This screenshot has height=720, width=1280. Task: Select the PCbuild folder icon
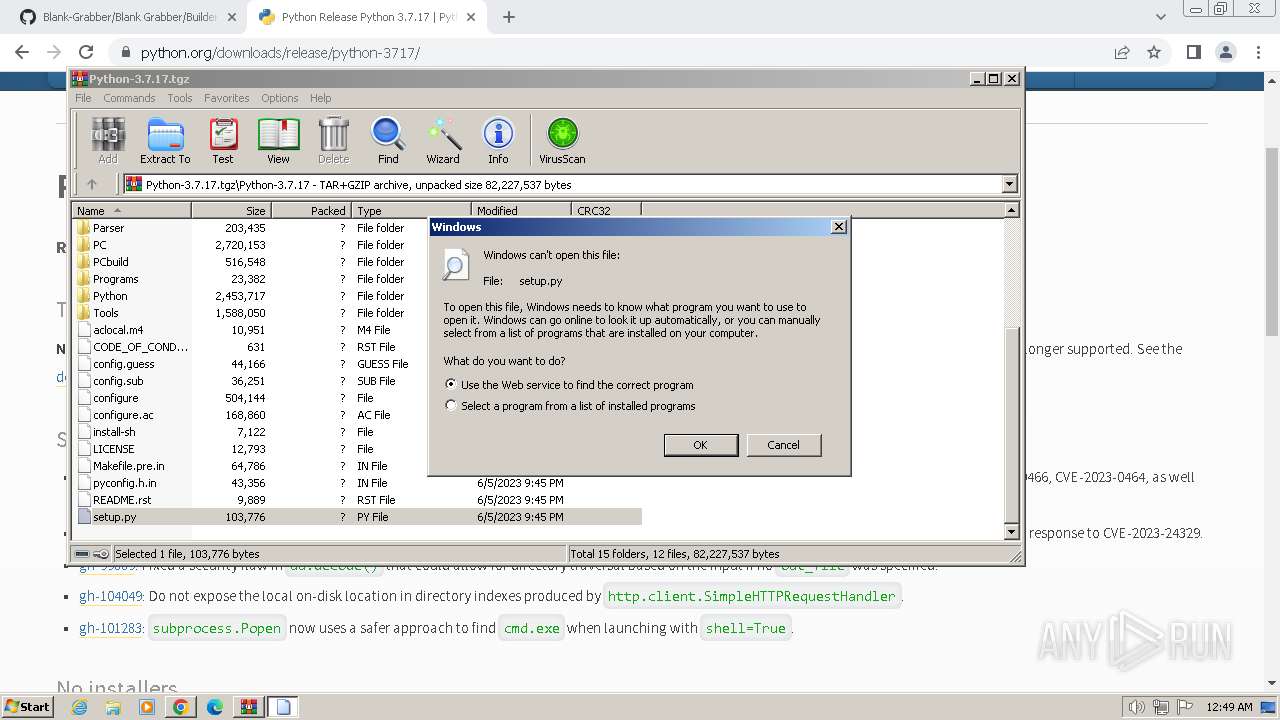(x=84, y=262)
